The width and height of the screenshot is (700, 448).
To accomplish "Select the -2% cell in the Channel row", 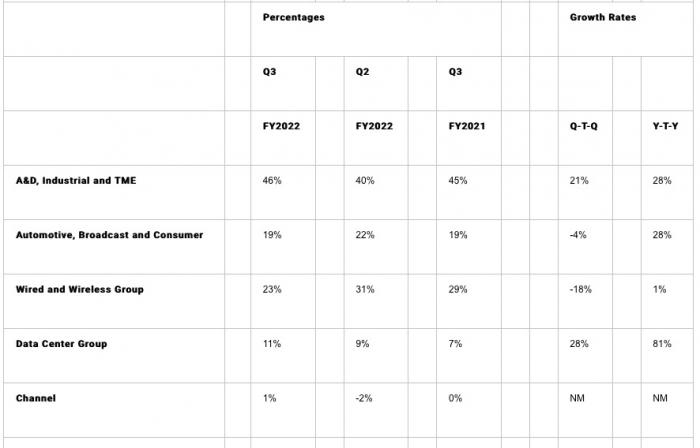I will click(x=363, y=398).
